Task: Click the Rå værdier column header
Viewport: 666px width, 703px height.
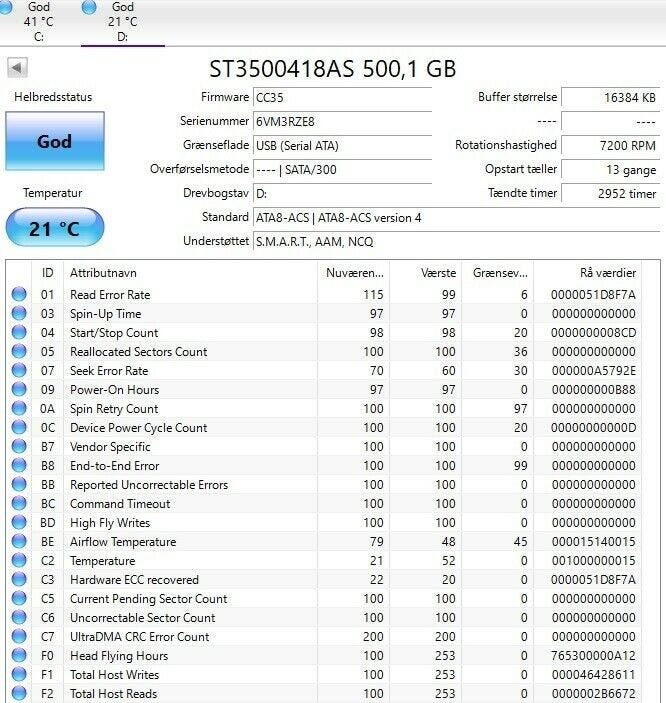Action: (x=588, y=273)
